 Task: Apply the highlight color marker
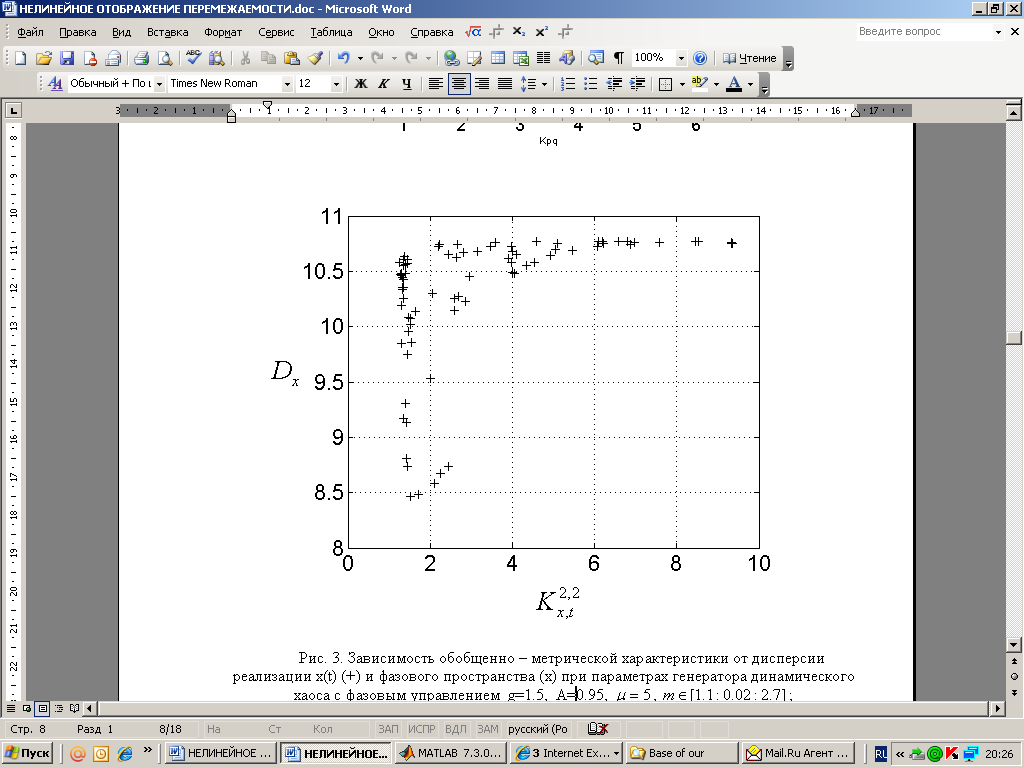[x=700, y=84]
